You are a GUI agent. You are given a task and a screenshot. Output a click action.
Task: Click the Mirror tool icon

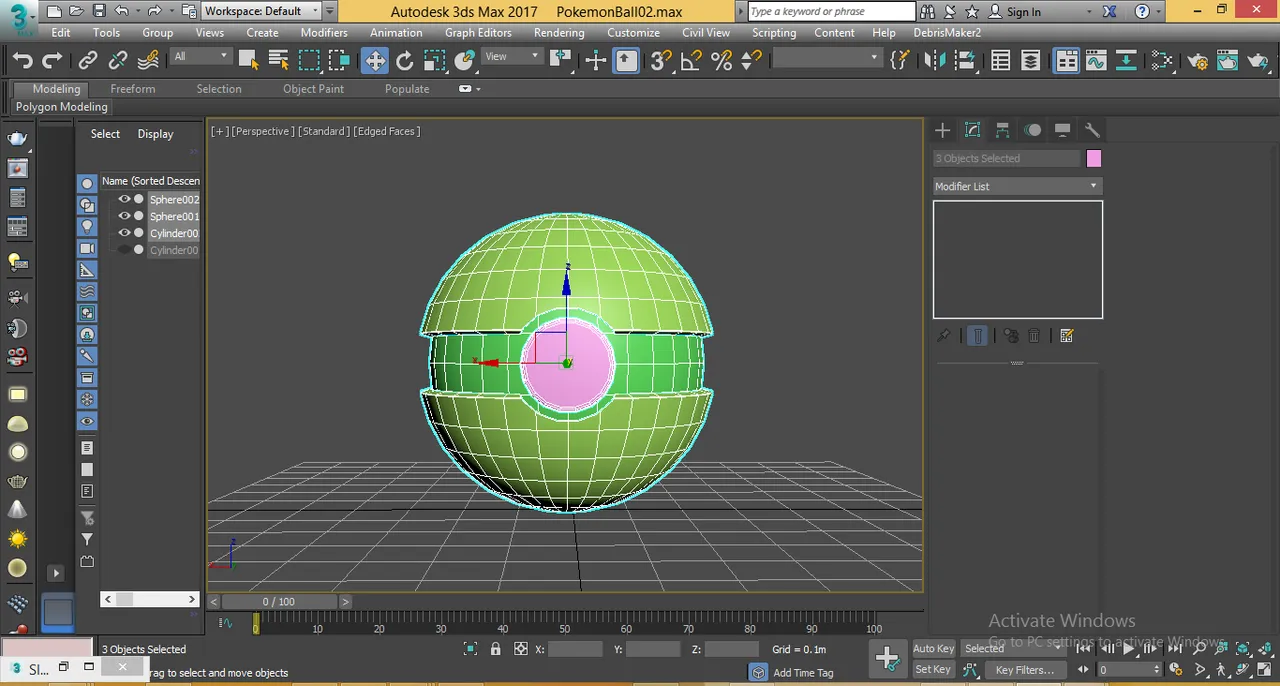935,61
